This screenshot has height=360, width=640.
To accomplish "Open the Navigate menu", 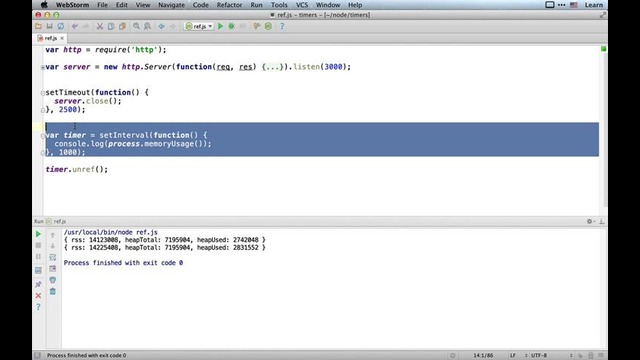I will pos(171,5).
